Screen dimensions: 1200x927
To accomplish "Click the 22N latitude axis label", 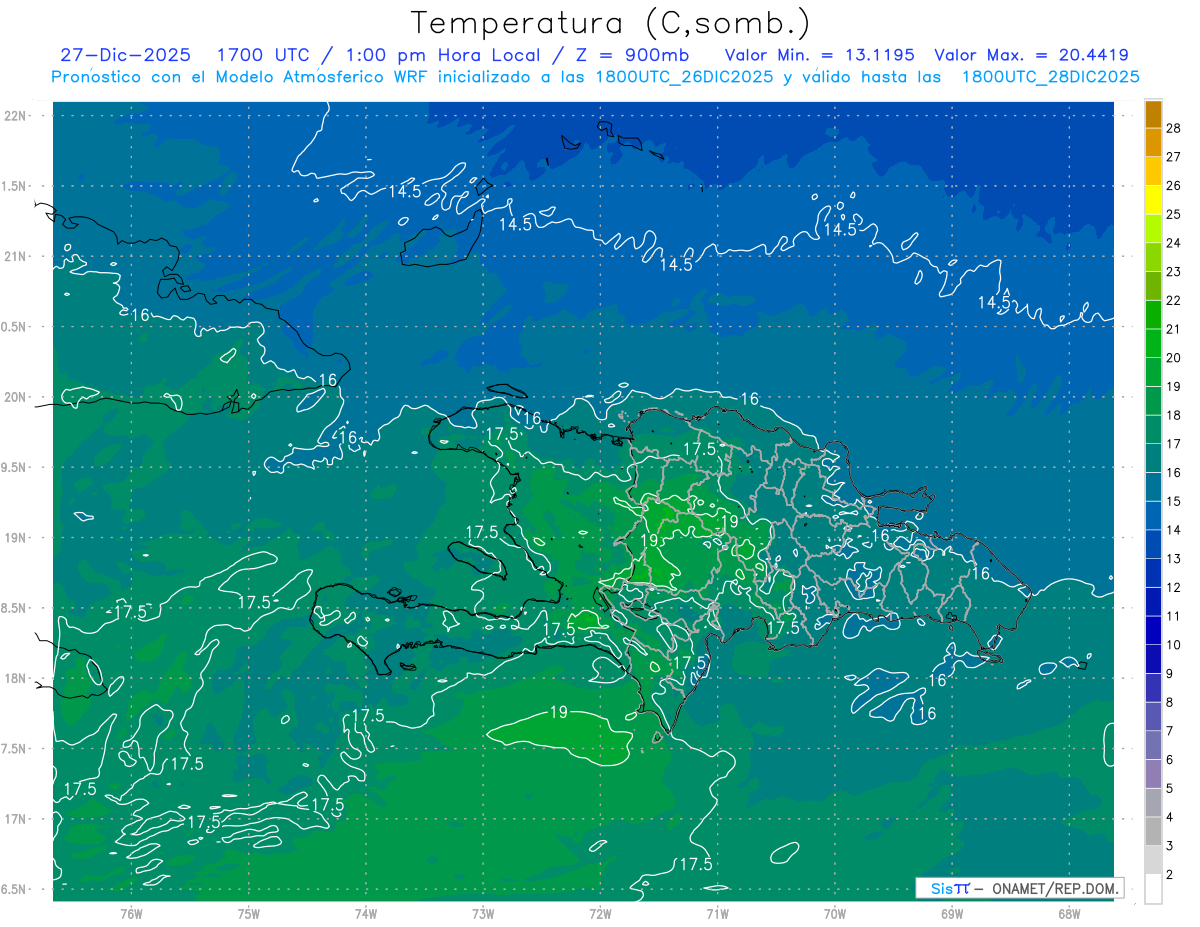I will [17, 116].
